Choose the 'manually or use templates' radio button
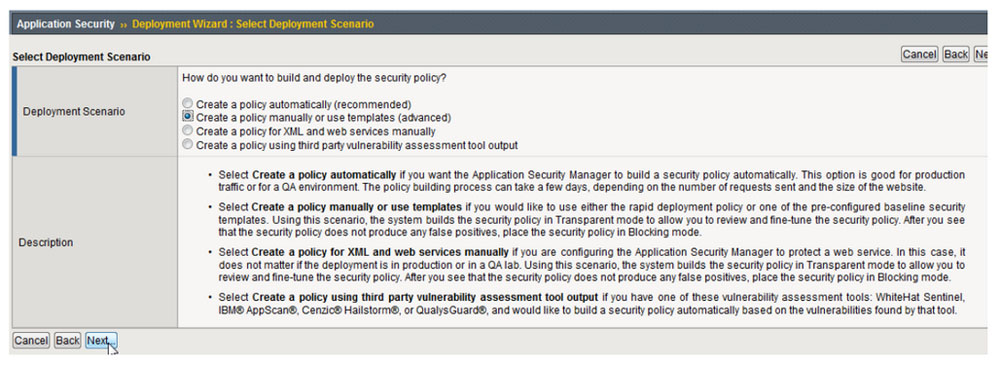 click(x=187, y=117)
